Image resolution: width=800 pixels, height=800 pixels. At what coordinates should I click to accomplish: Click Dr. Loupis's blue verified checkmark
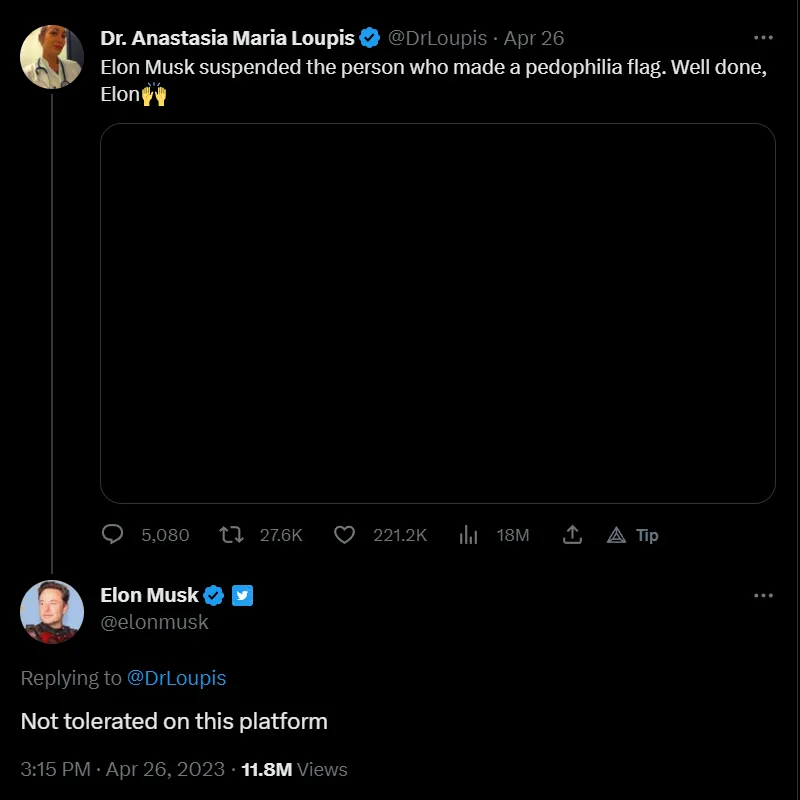coord(369,37)
